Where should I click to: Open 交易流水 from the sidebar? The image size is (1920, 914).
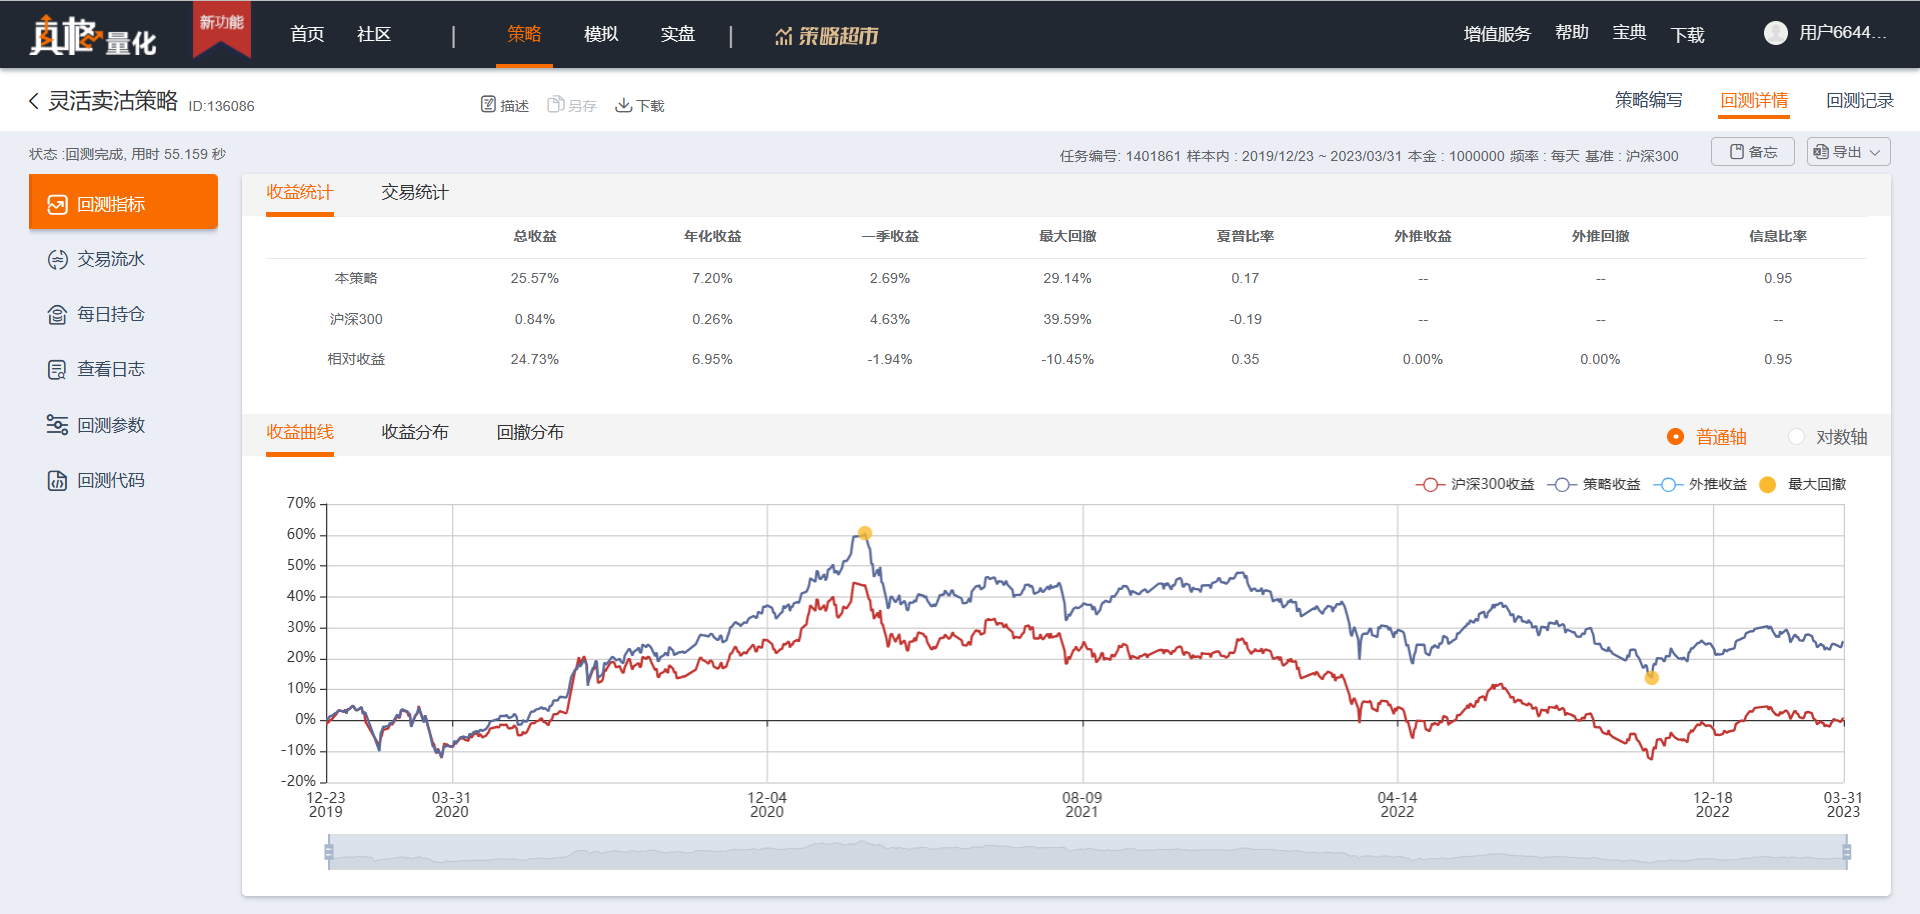coord(110,260)
